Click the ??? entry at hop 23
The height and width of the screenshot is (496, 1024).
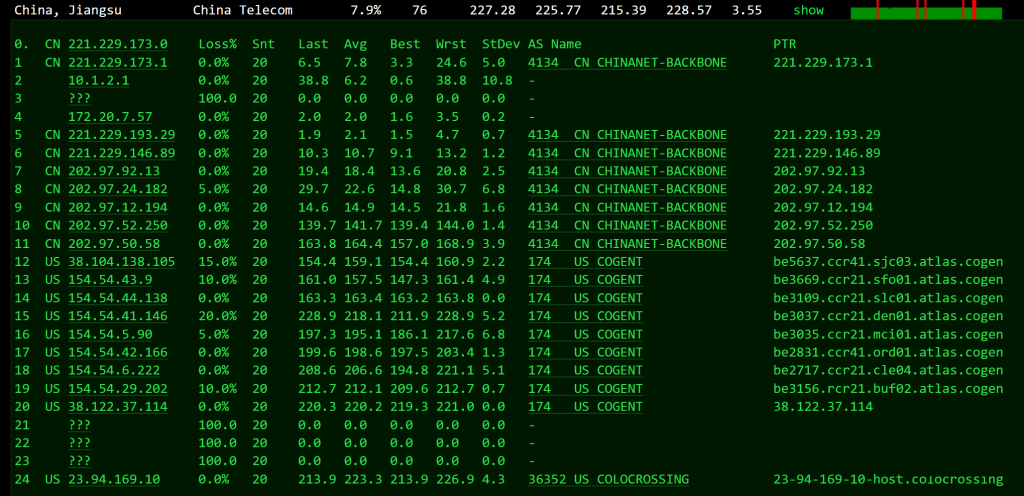pos(79,461)
